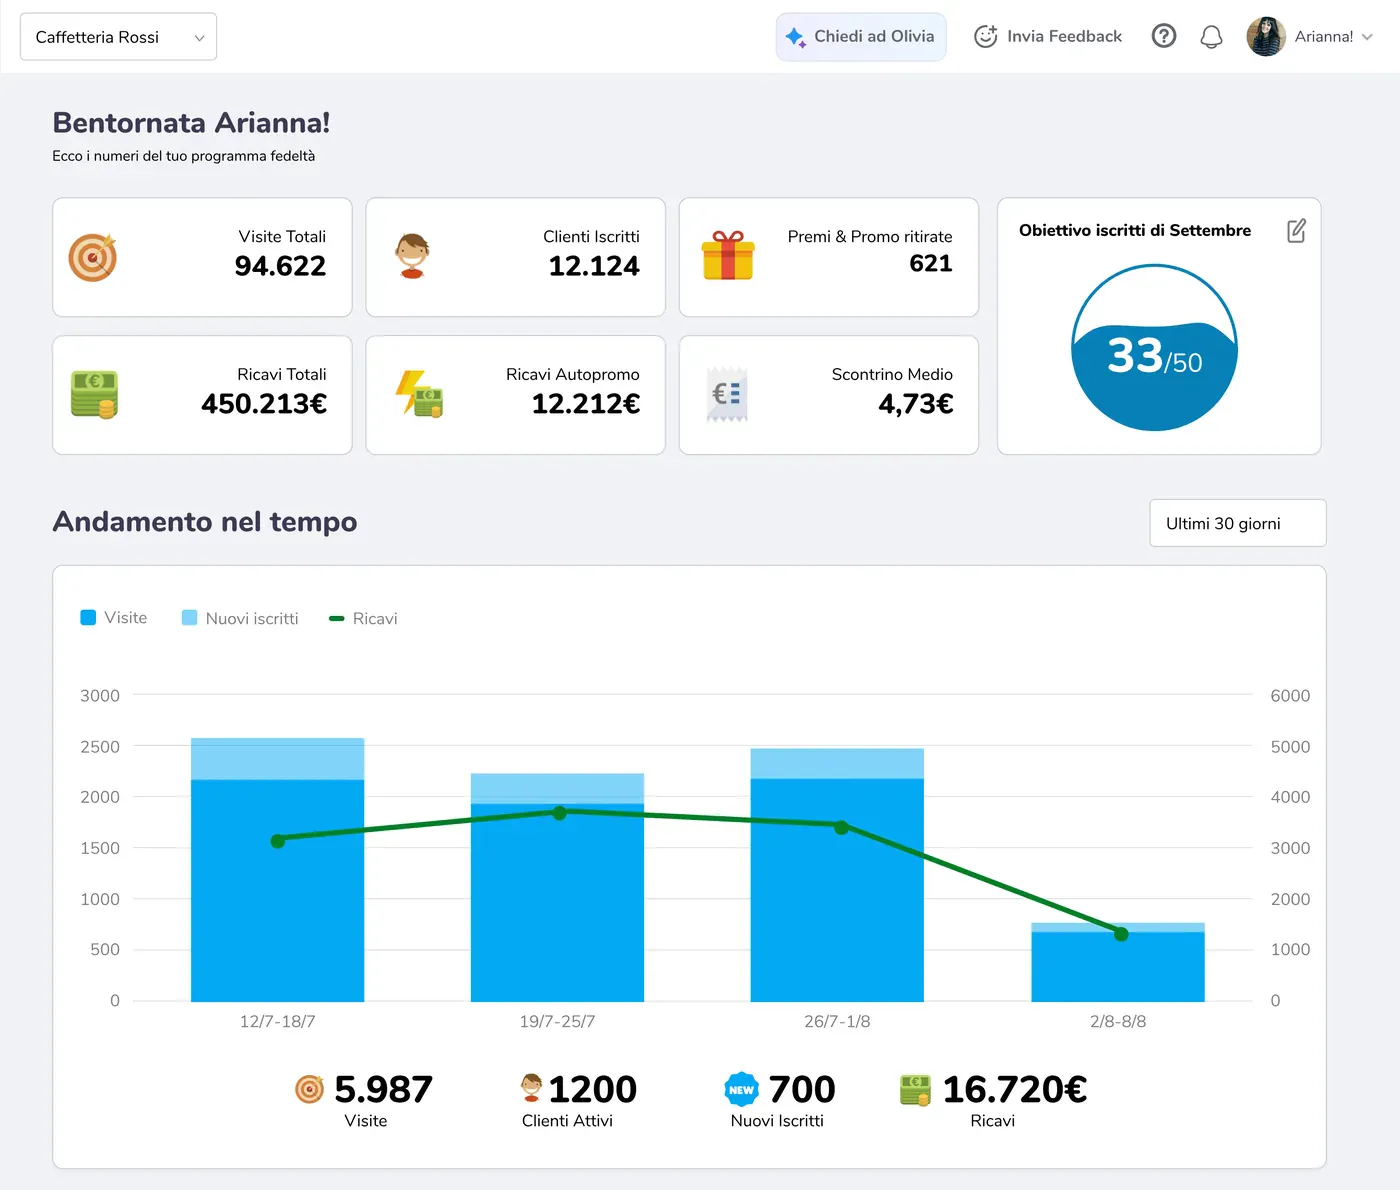Click the Ricavi Autopromo value 12.212€

pos(586,404)
